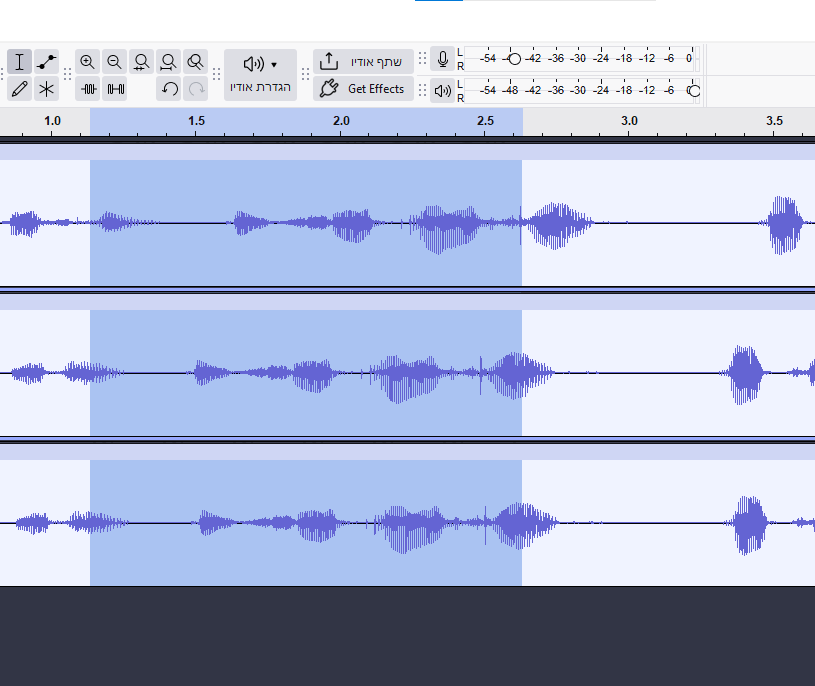This screenshot has width=815, height=686.
Task: Fit selection to width
Action: pyautogui.click(x=142, y=62)
